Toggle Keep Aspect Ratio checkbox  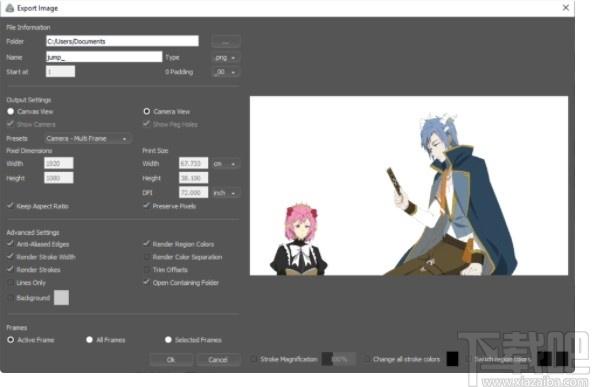coord(10,206)
